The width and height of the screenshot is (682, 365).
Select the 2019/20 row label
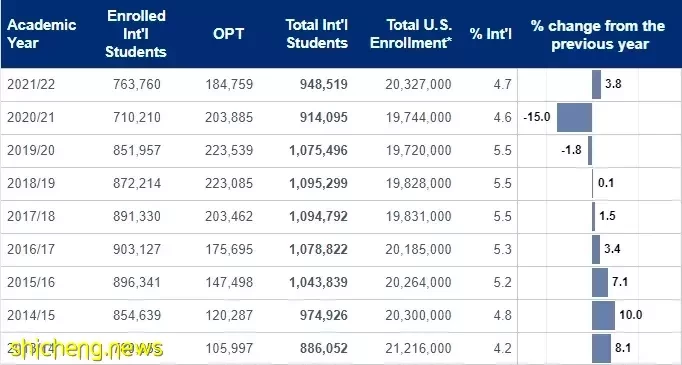pyautogui.click(x=31, y=150)
